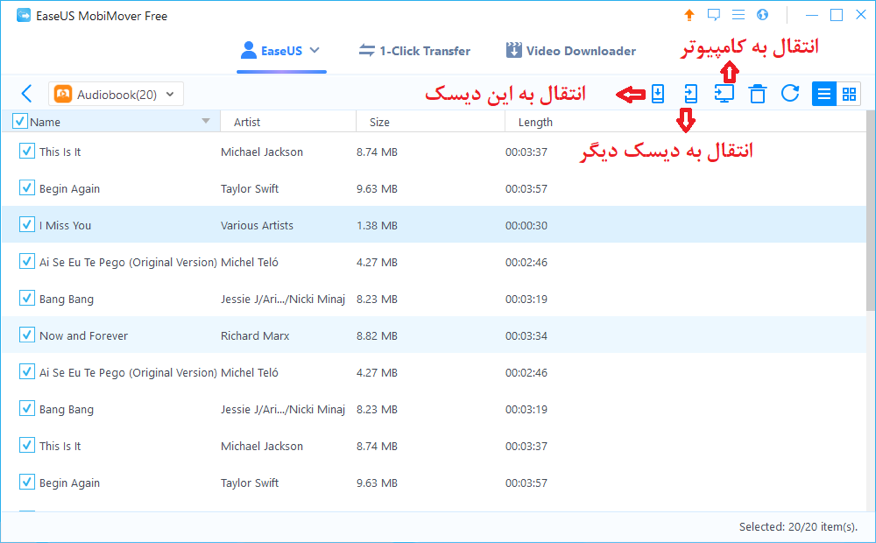Open the 1-Click Transfer tab
876x543 pixels.
415,51
